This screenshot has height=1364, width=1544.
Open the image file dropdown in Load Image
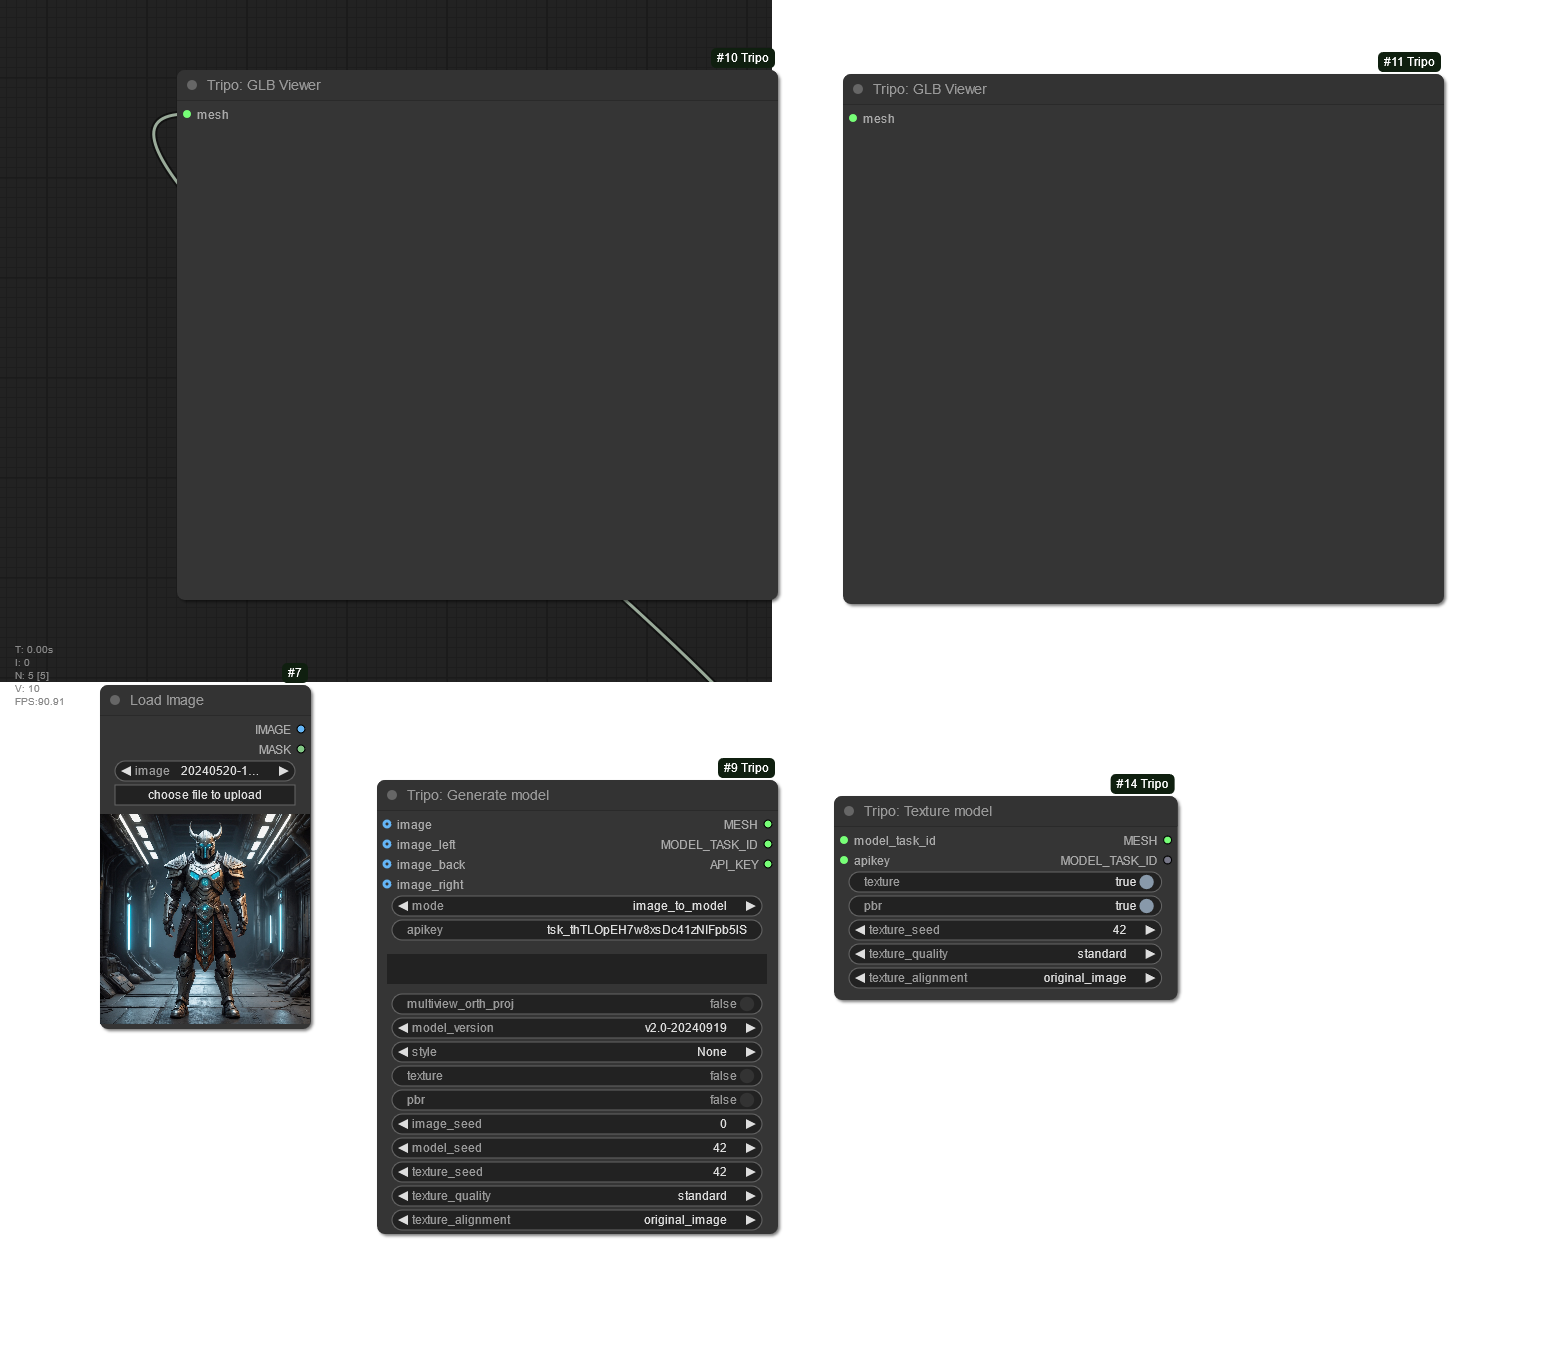tap(205, 771)
